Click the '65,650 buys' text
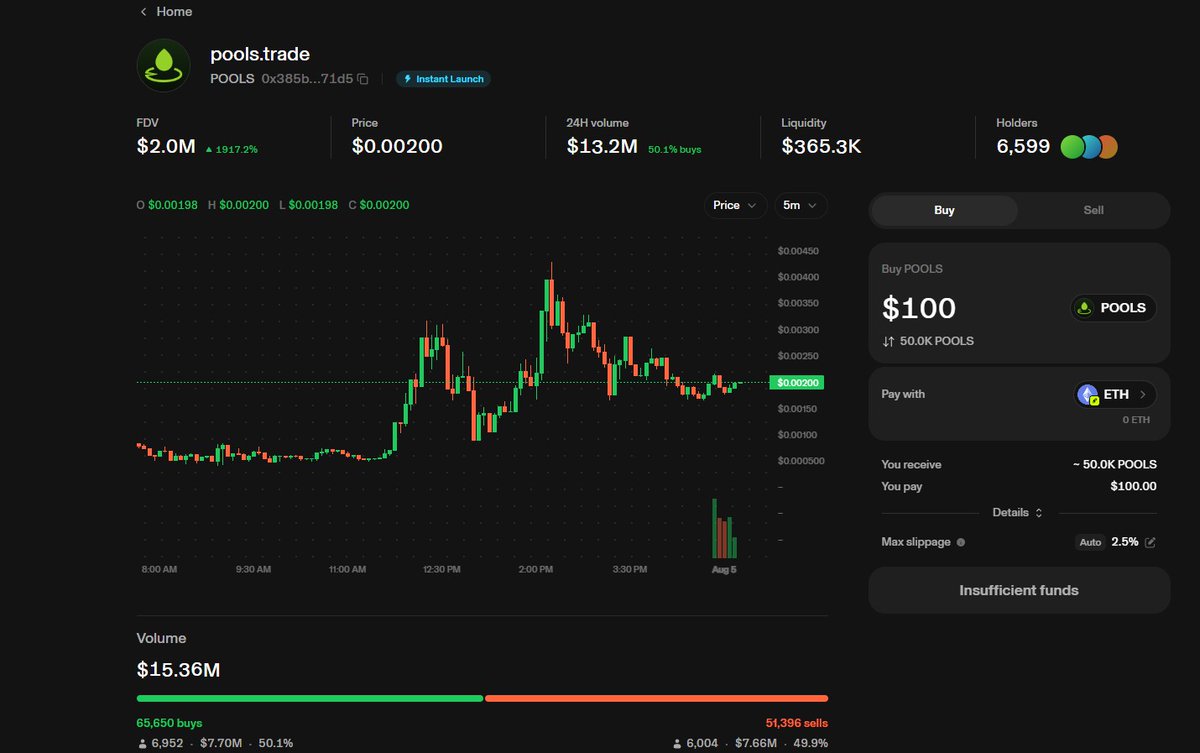 pyautogui.click(x=169, y=722)
